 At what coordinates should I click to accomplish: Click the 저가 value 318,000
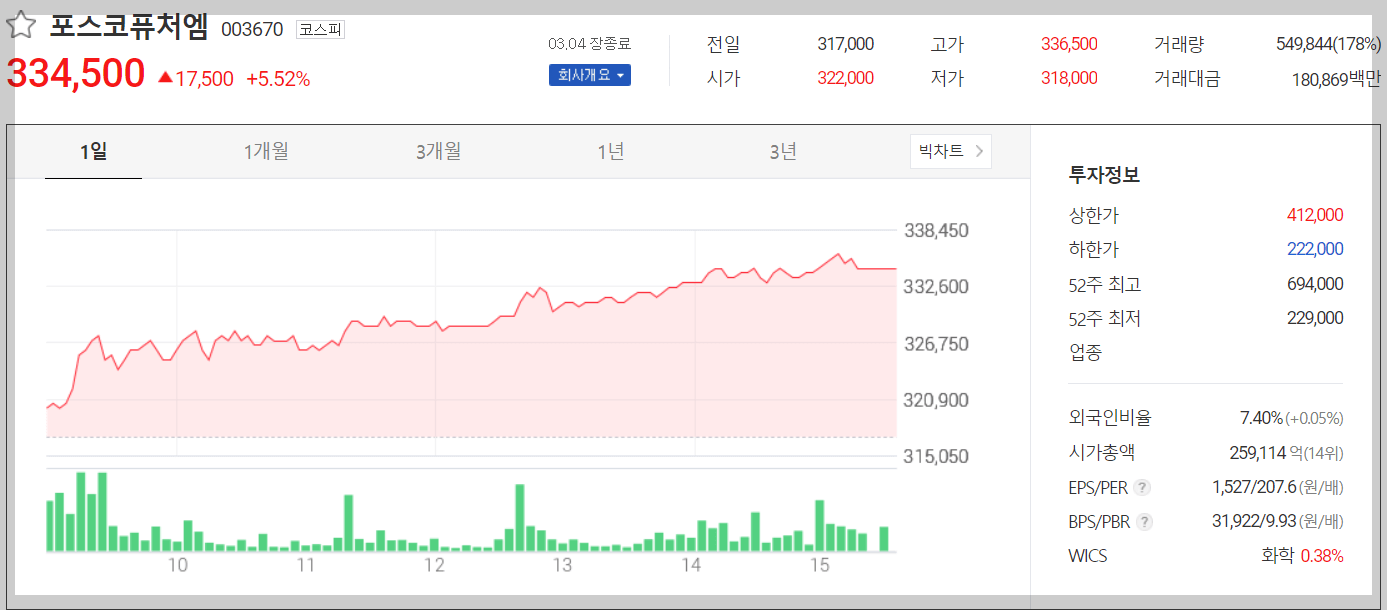click(x=1069, y=78)
